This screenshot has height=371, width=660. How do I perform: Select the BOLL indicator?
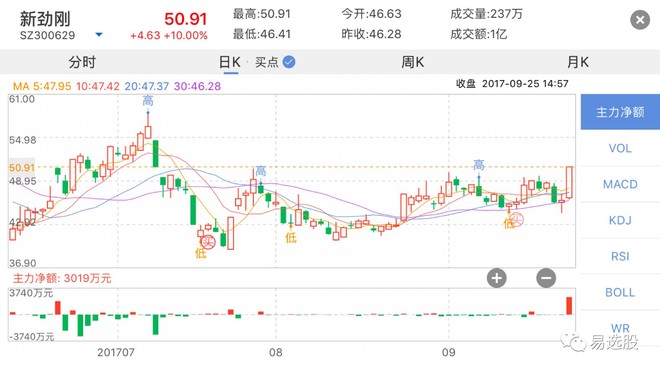[620, 292]
